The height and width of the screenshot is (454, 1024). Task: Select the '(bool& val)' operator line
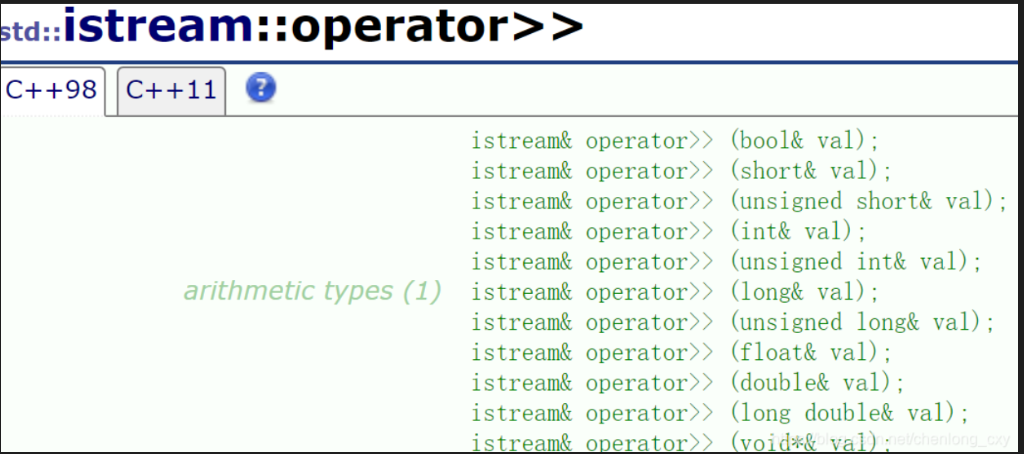[x=676, y=140]
